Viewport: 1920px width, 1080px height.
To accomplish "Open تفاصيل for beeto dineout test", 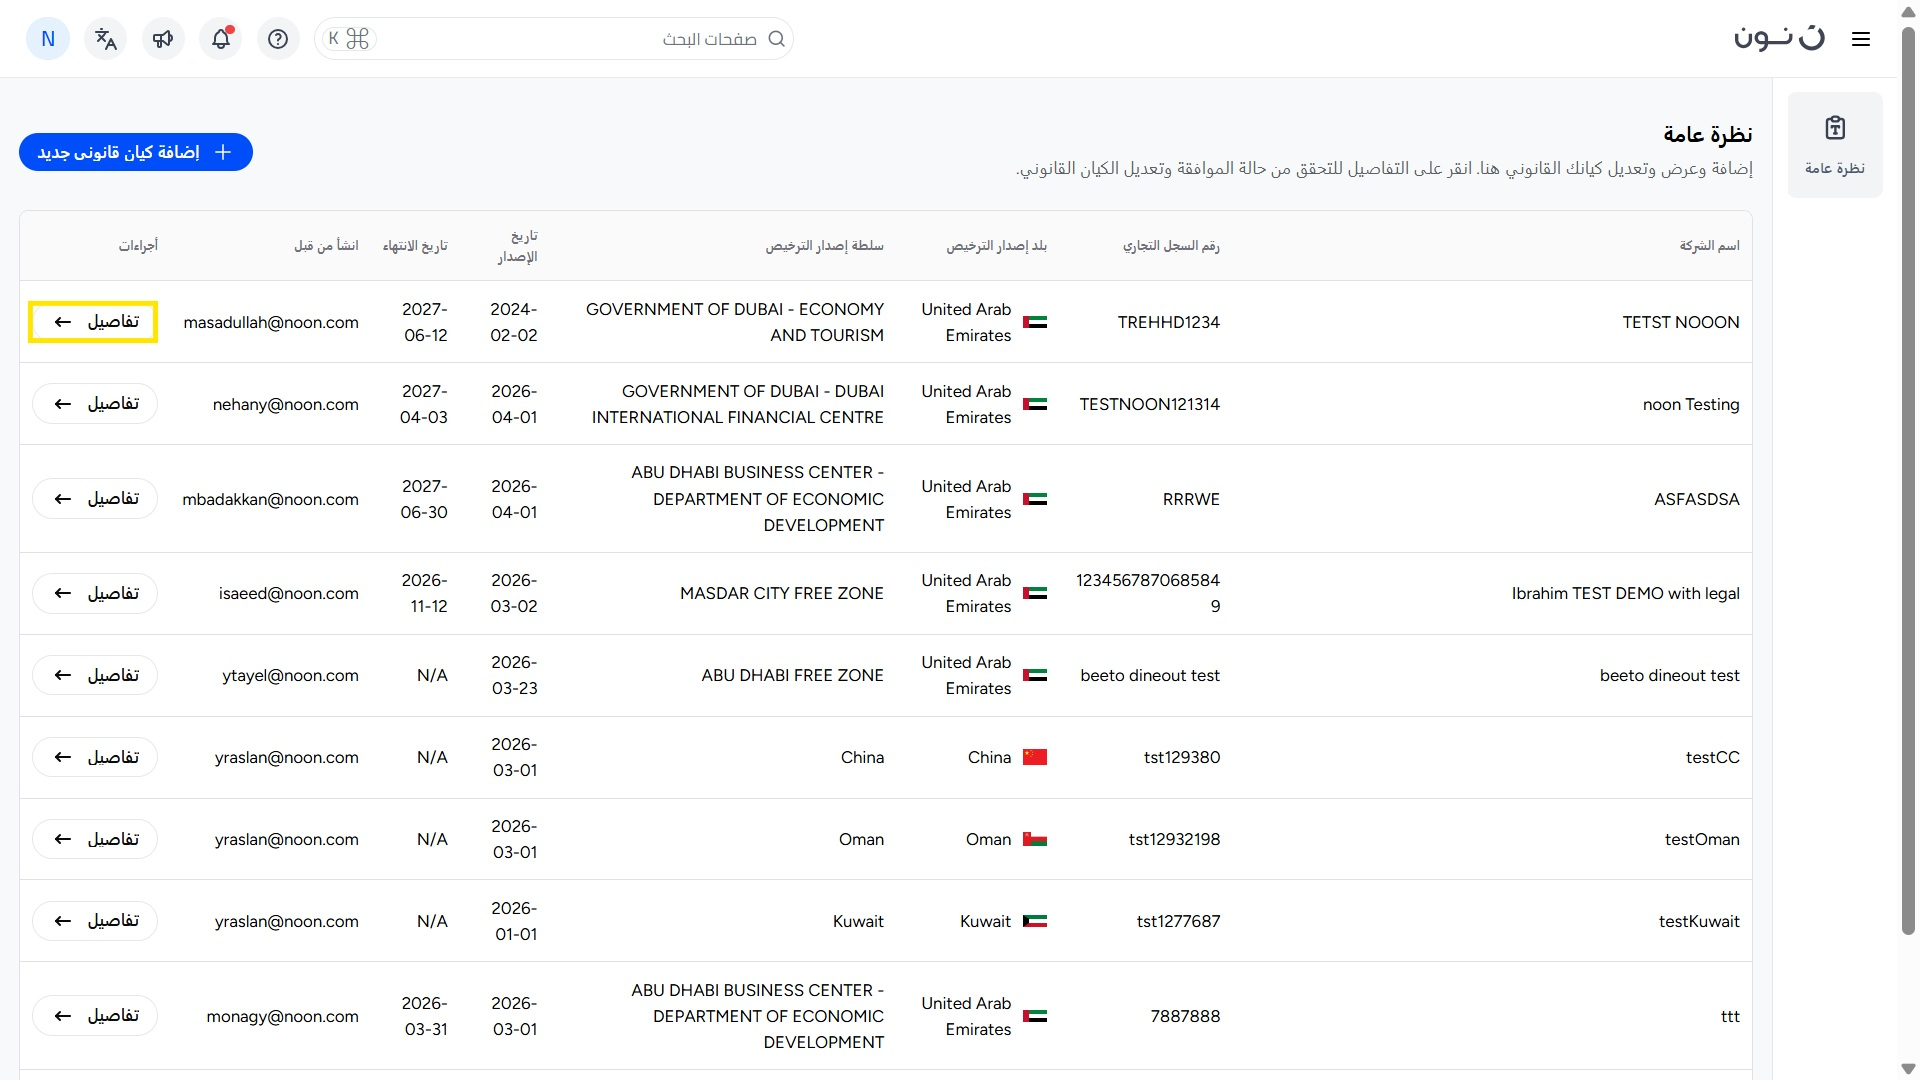I will [x=94, y=675].
